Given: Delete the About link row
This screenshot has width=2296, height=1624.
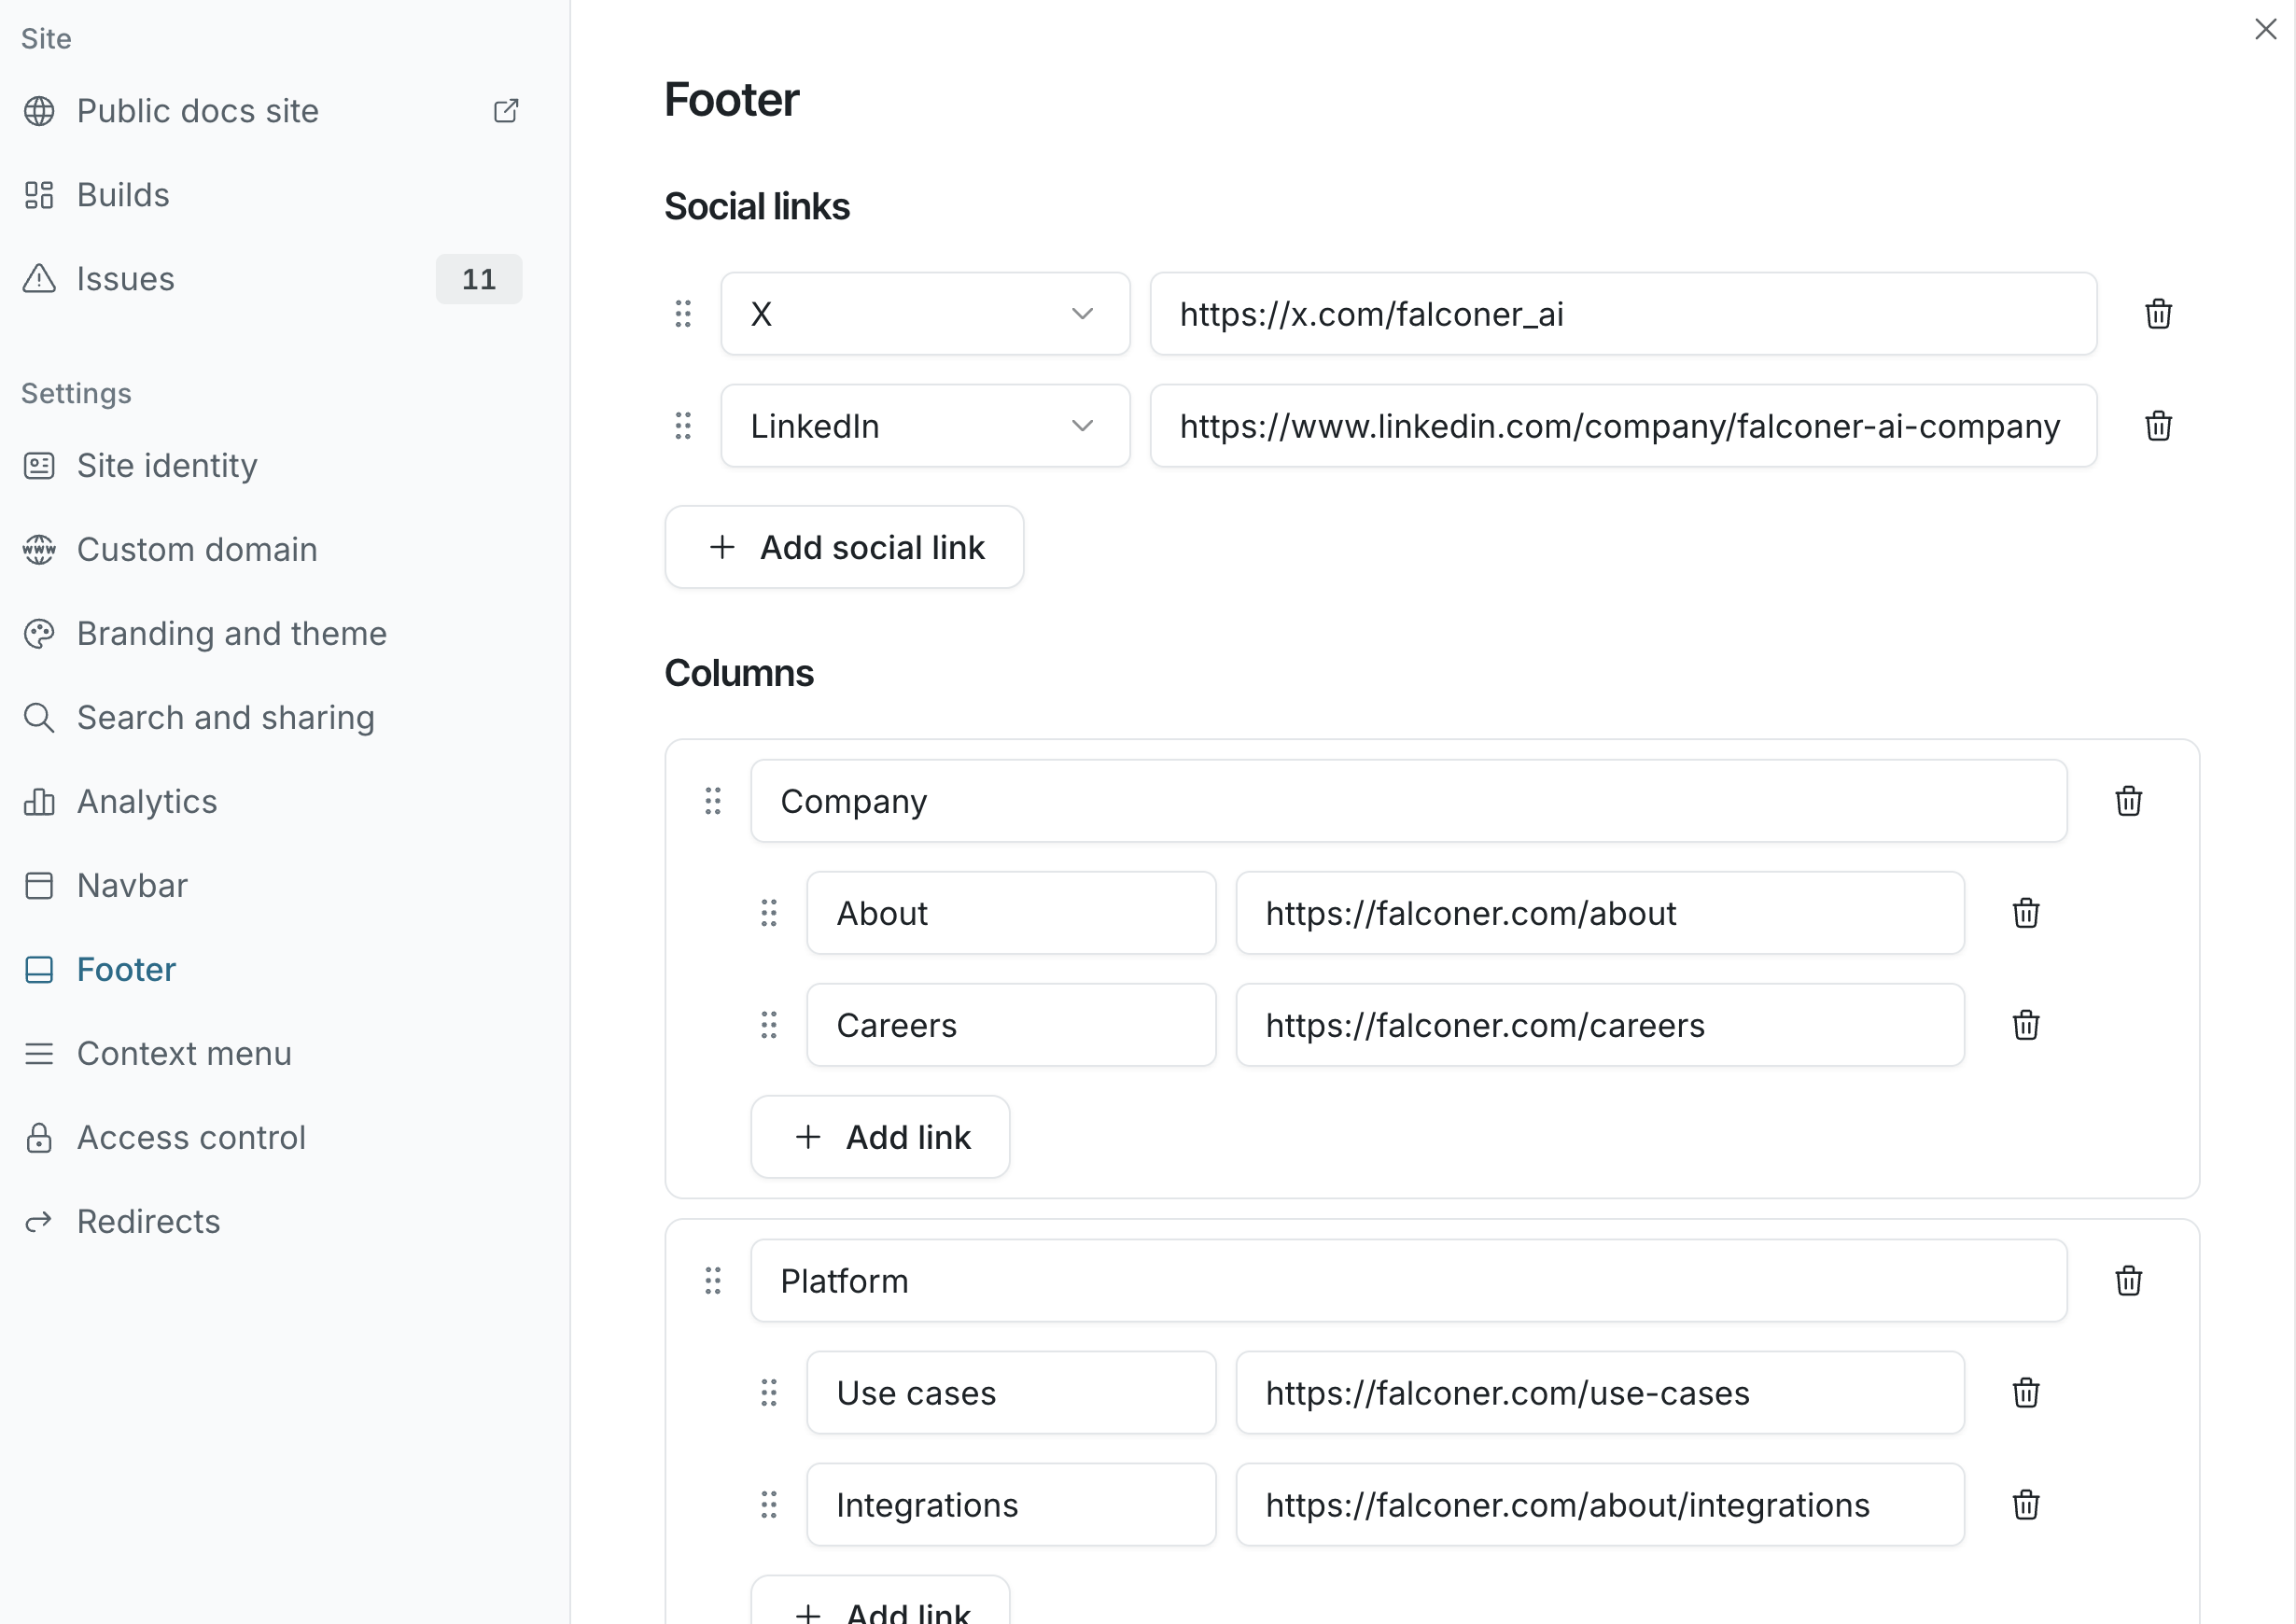Looking at the screenshot, I should click(x=2026, y=913).
